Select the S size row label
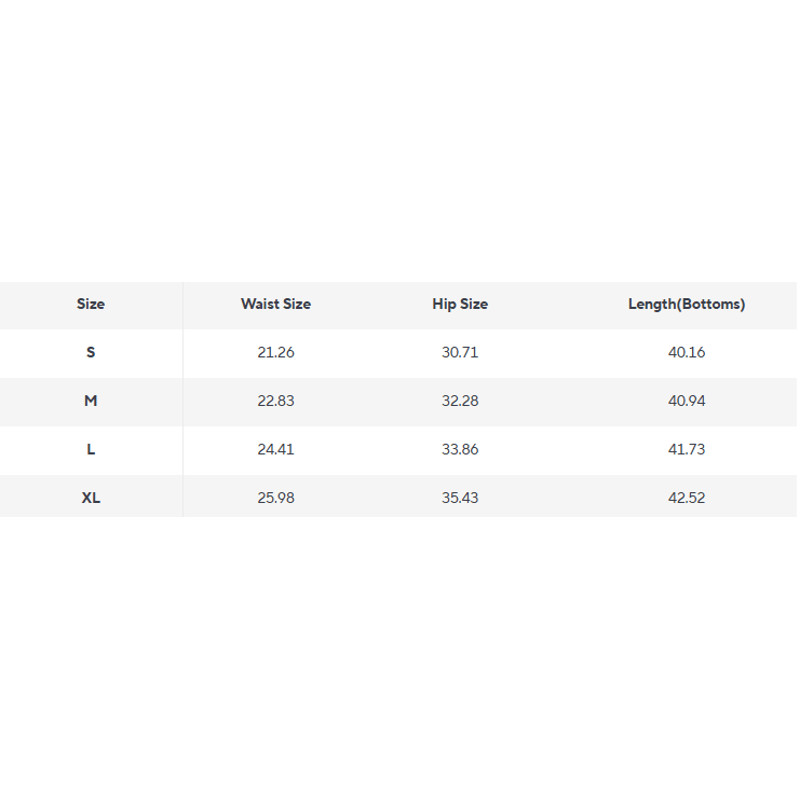 point(91,353)
